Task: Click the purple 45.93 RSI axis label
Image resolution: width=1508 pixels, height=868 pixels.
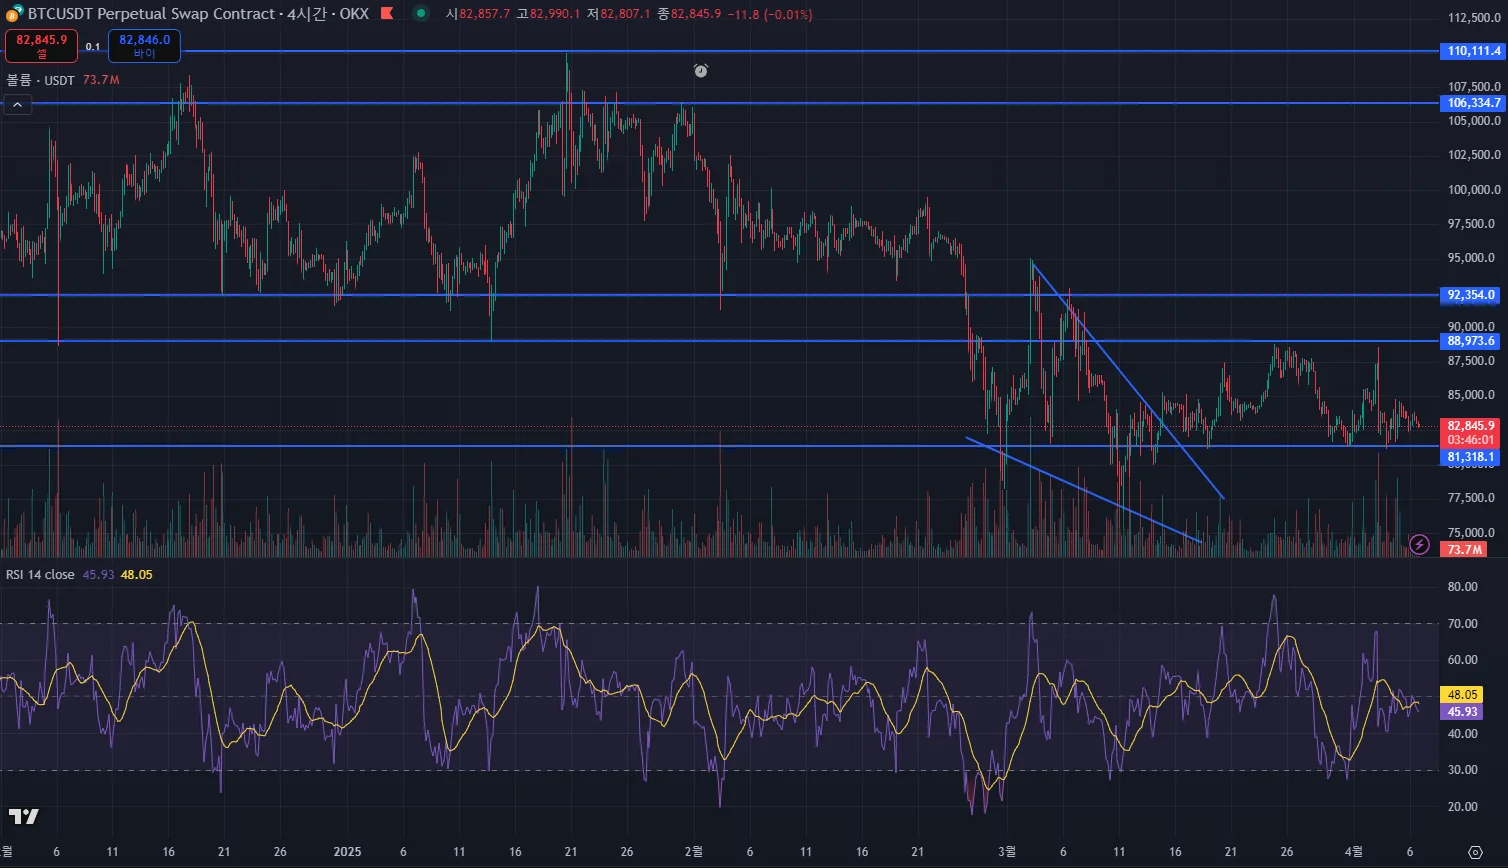Action: tap(1462, 712)
